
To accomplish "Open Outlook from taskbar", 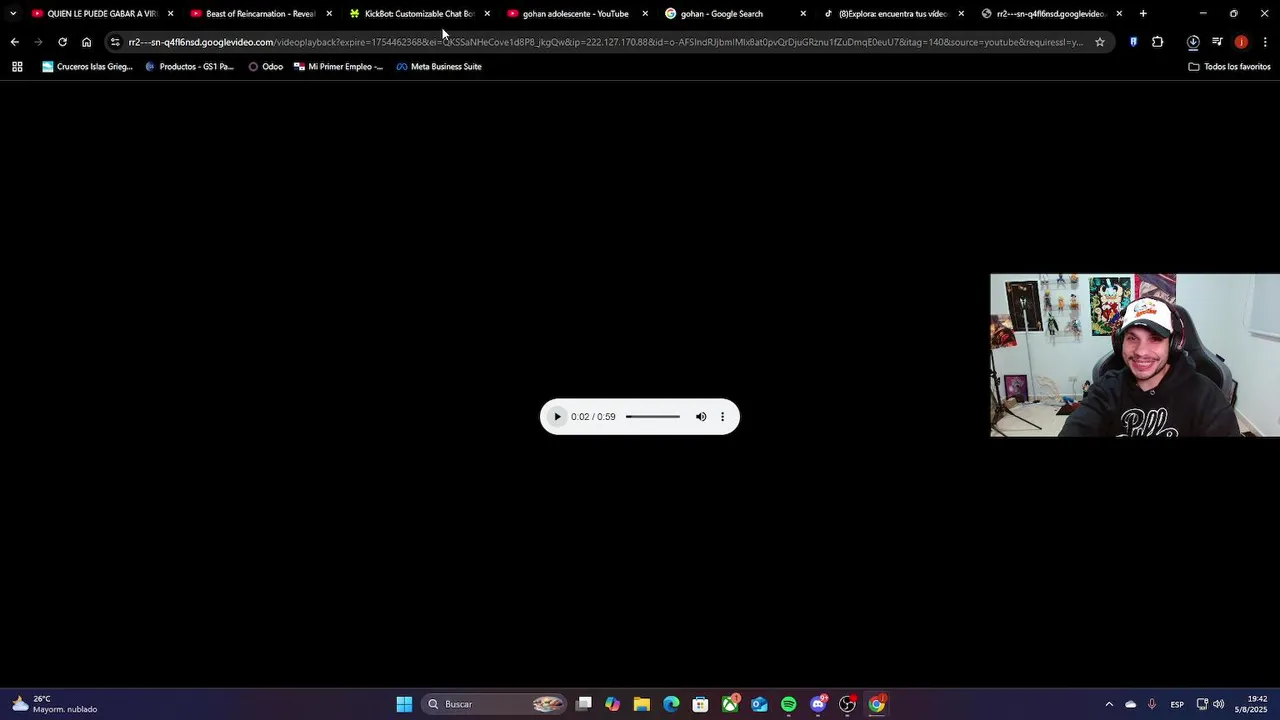I will [x=759, y=704].
